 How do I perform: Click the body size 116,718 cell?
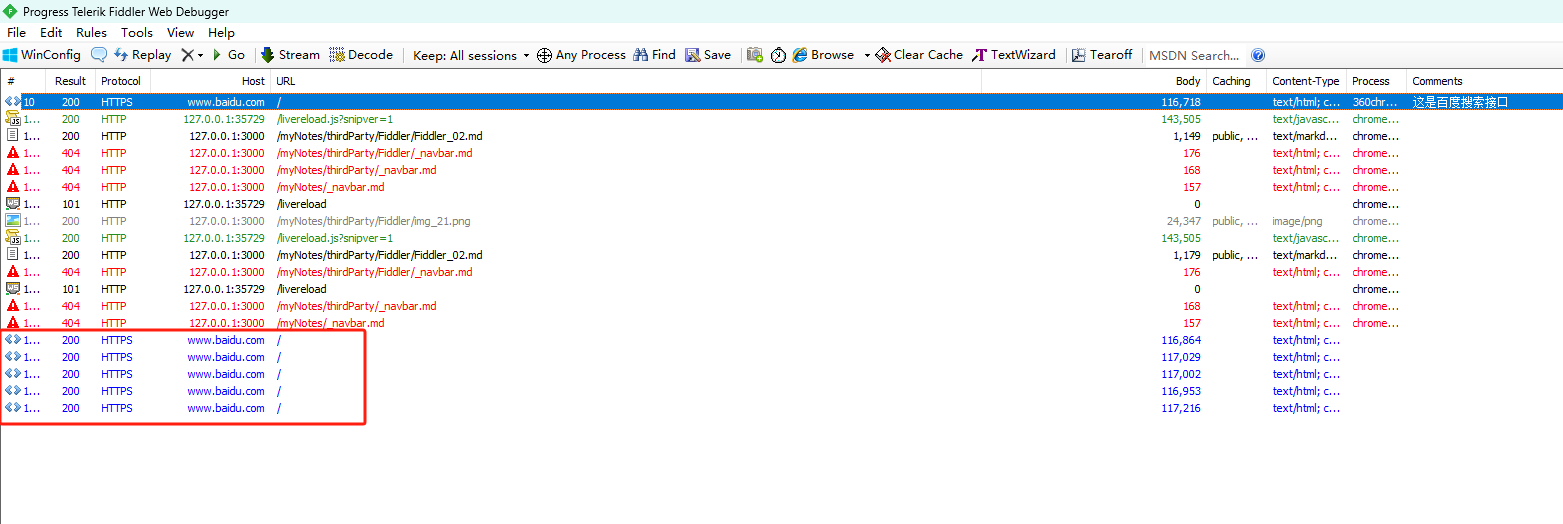tap(1181, 102)
